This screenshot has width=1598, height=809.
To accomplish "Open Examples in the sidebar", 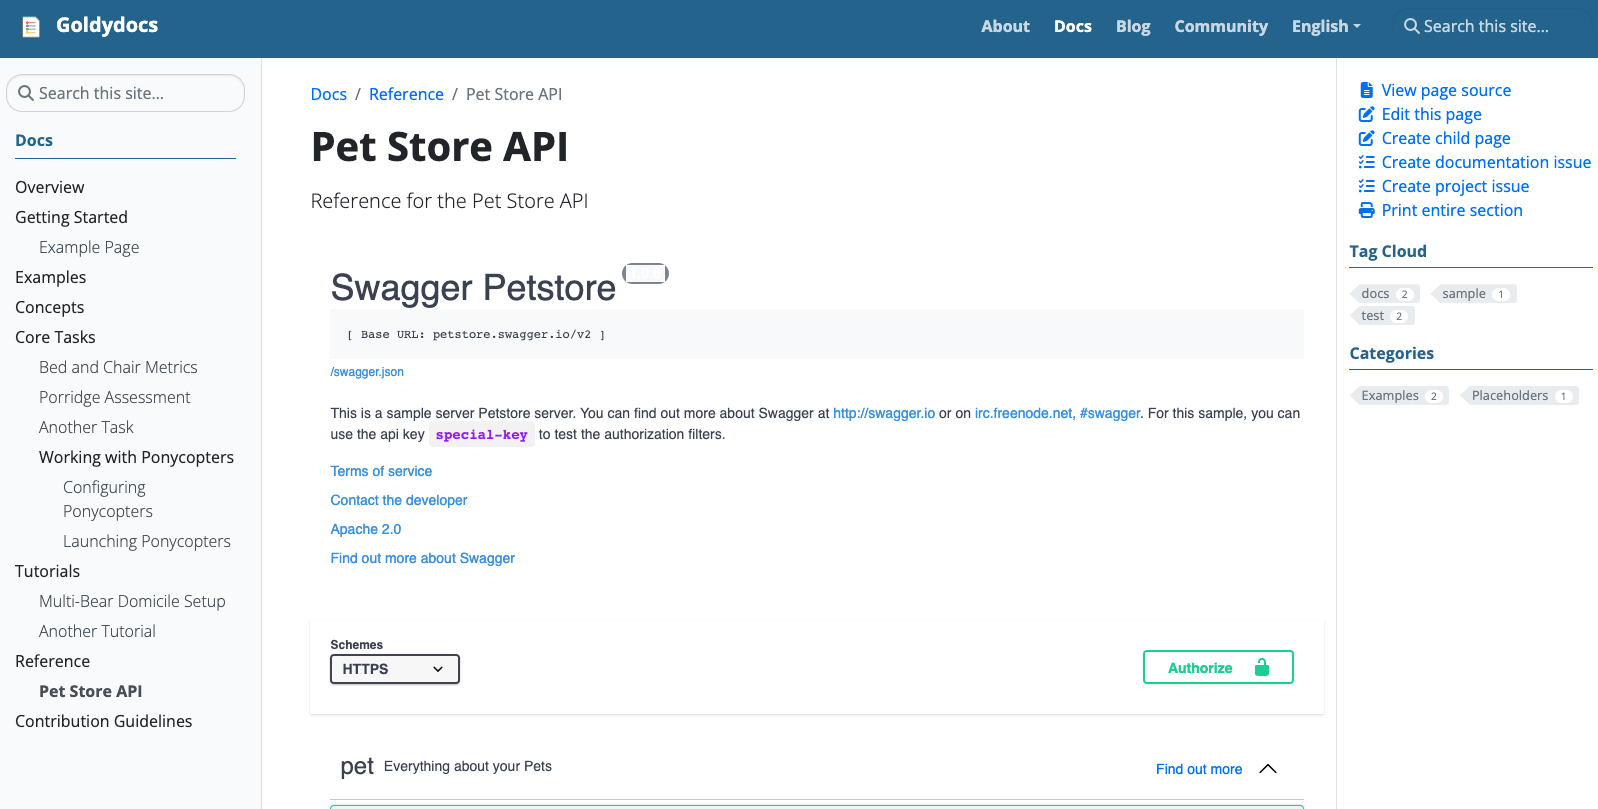I will [51, 277].
